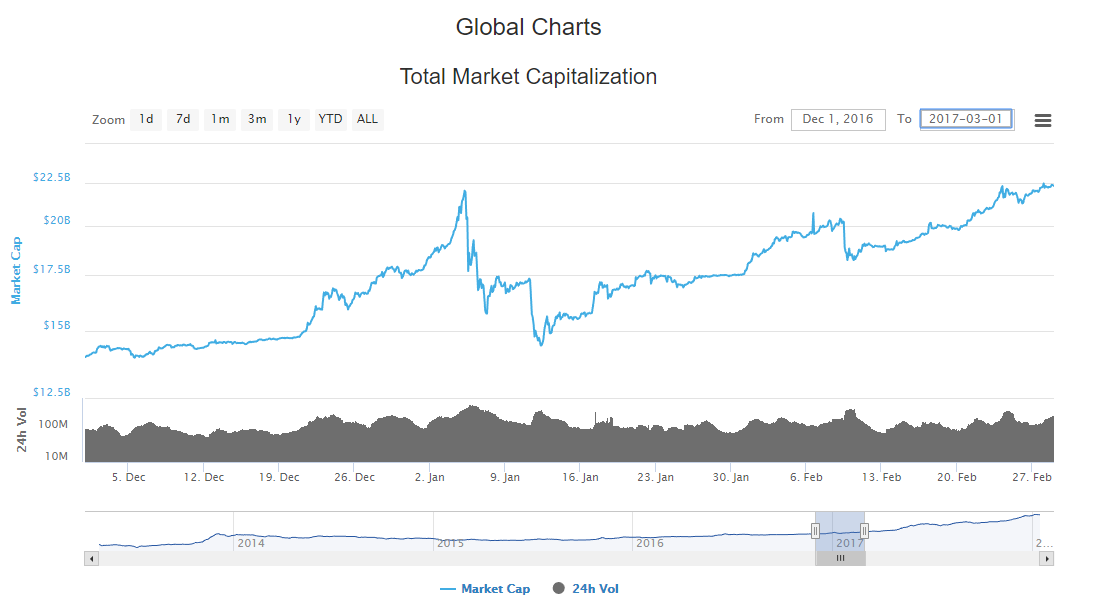This screenshot has height=597, width=1098.
Task: Show ALL time zoom range
Action: (x=368, y=120)
